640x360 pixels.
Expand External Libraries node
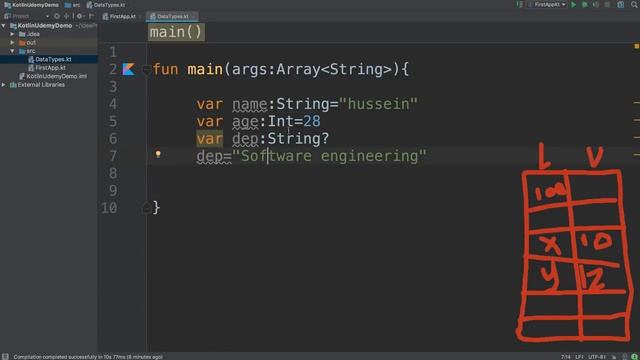pyautogui.click(x=4, y=85)
